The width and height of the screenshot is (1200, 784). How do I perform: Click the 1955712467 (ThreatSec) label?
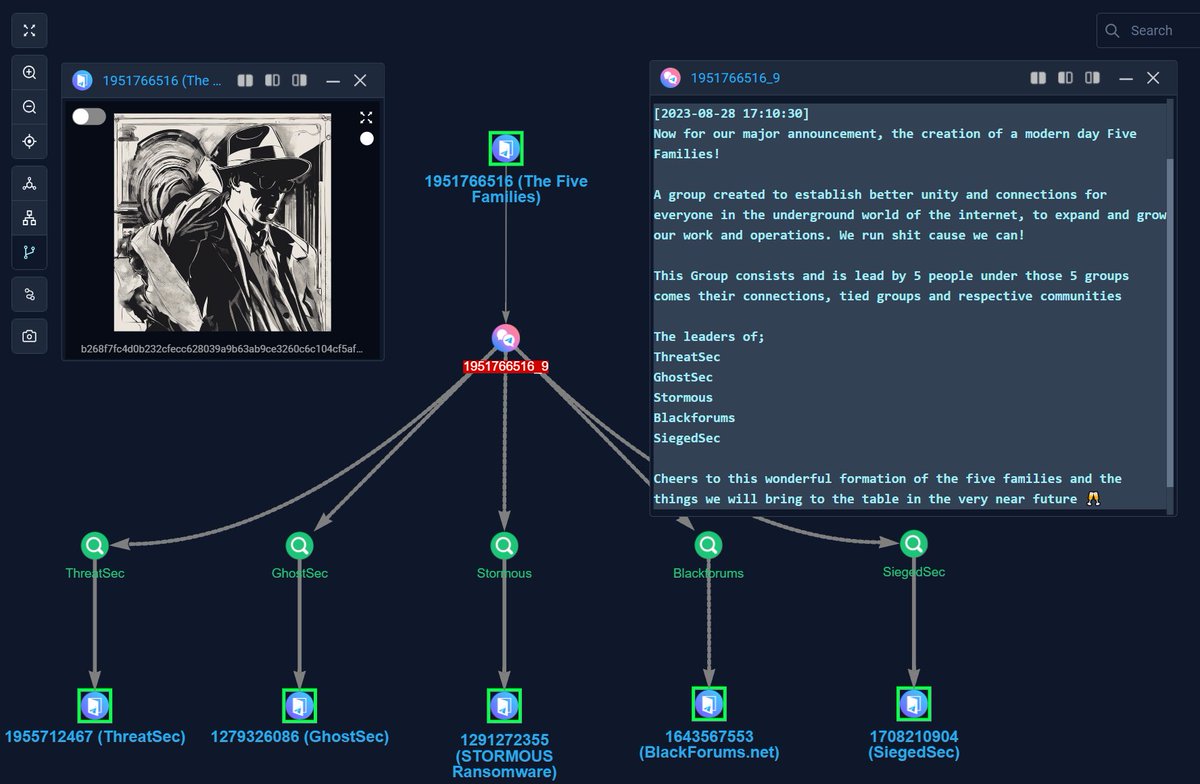click(x=95, y=737)
